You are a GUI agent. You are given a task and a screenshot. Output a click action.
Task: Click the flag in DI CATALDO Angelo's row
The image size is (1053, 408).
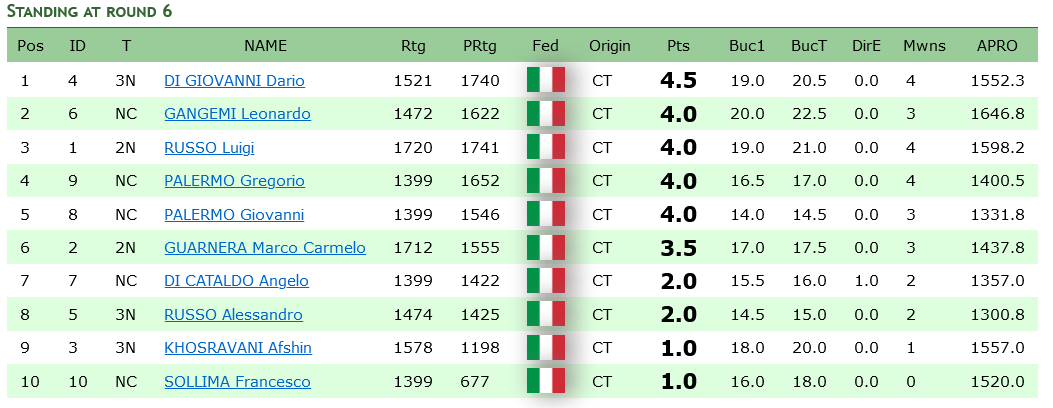[x=546, y=281]
